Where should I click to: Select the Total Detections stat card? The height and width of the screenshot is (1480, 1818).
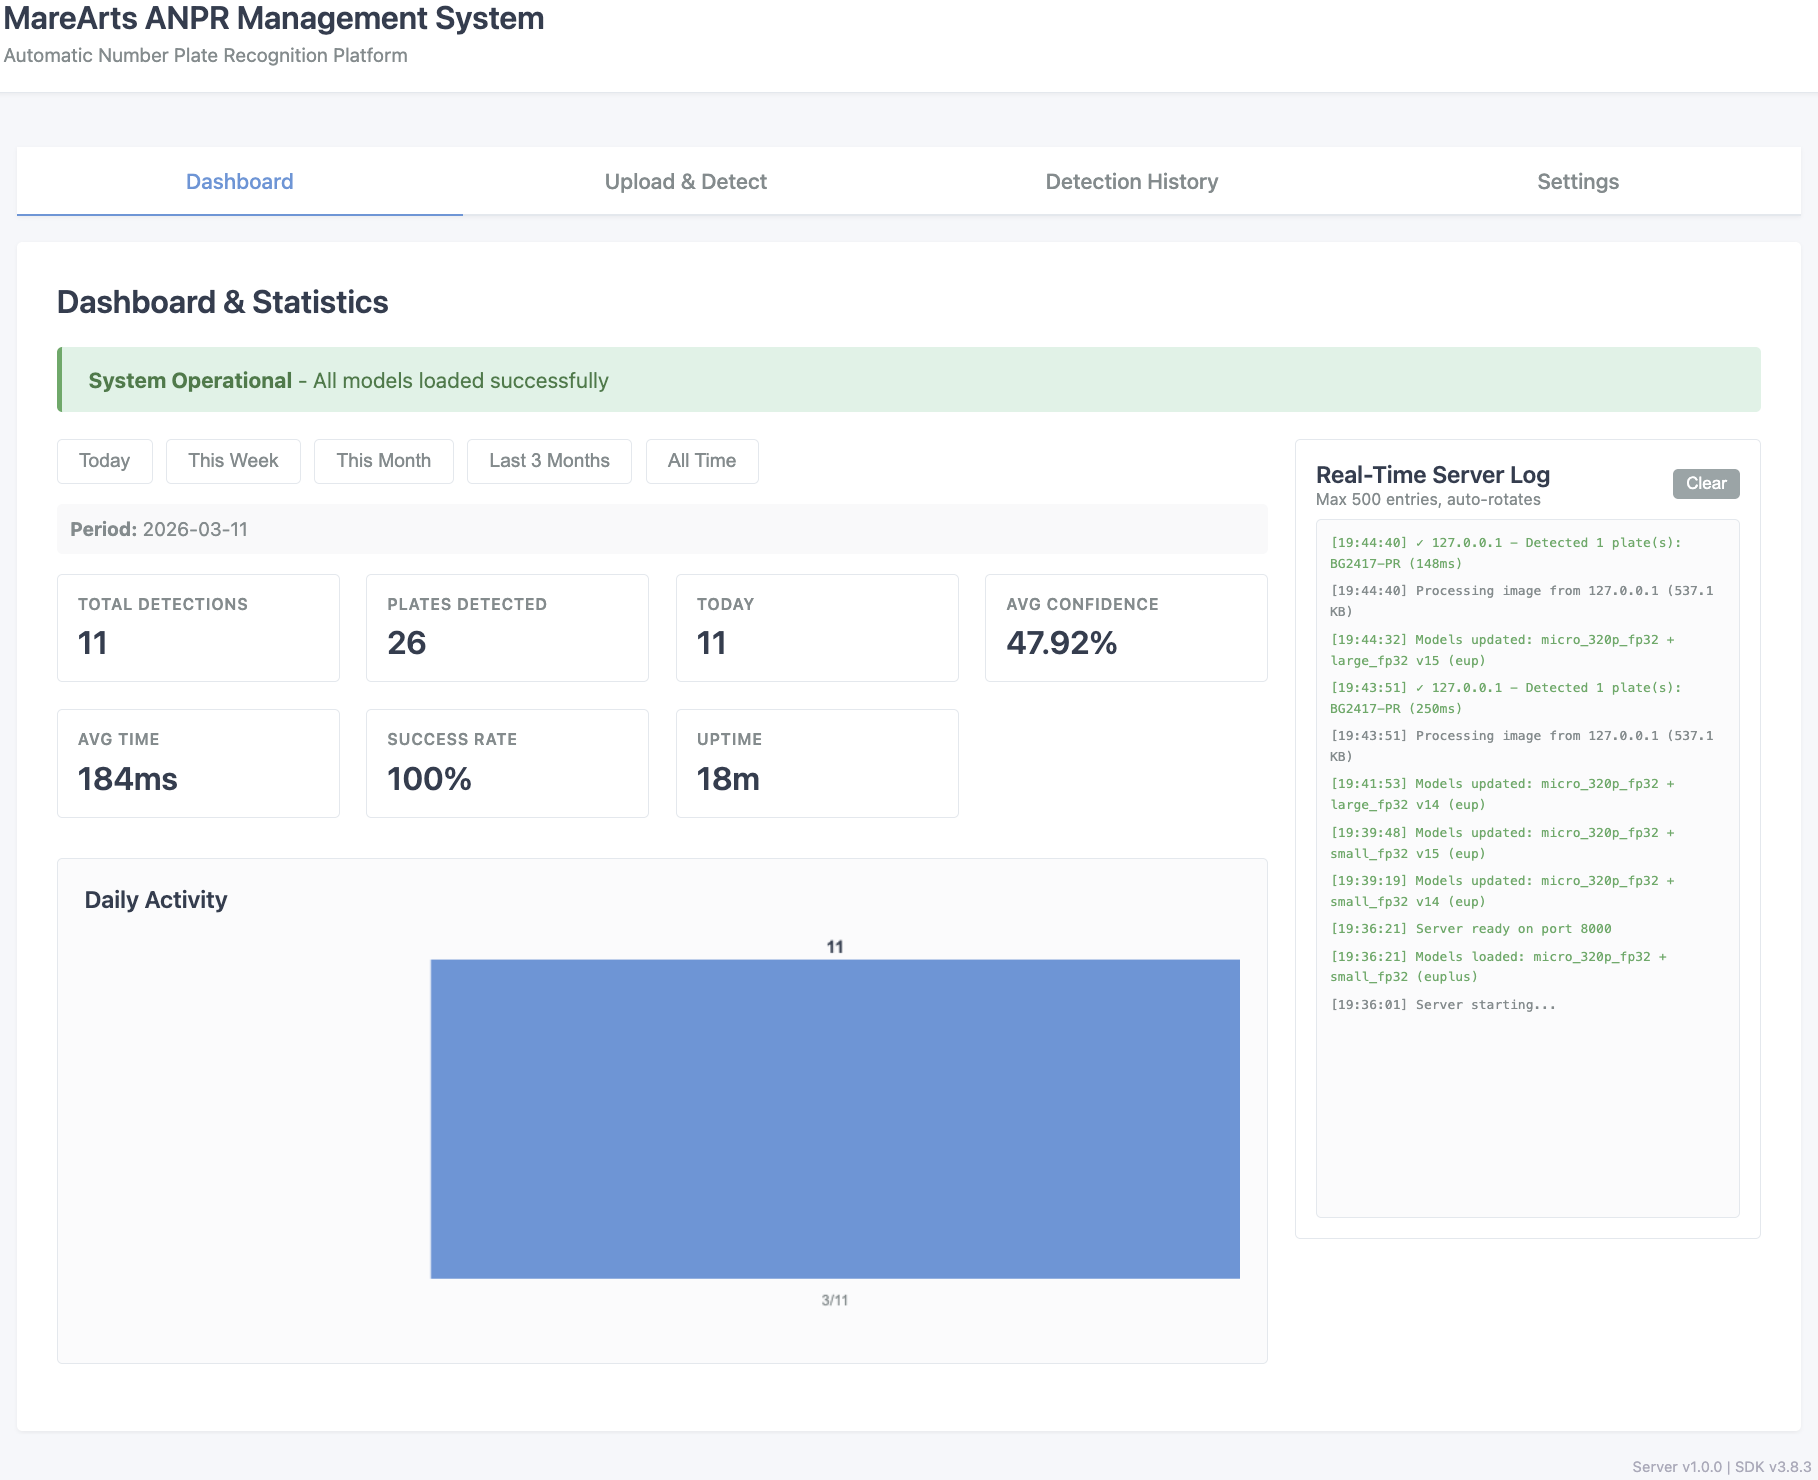(197, 627)
